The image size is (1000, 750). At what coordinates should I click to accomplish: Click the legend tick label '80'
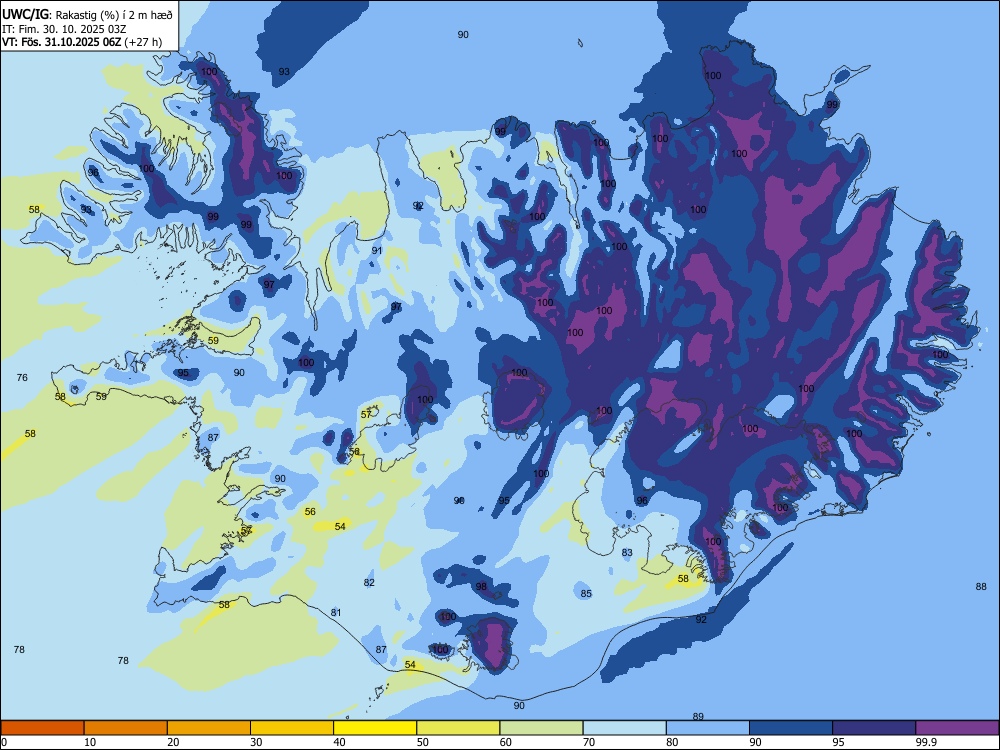[x=672, y=742]
